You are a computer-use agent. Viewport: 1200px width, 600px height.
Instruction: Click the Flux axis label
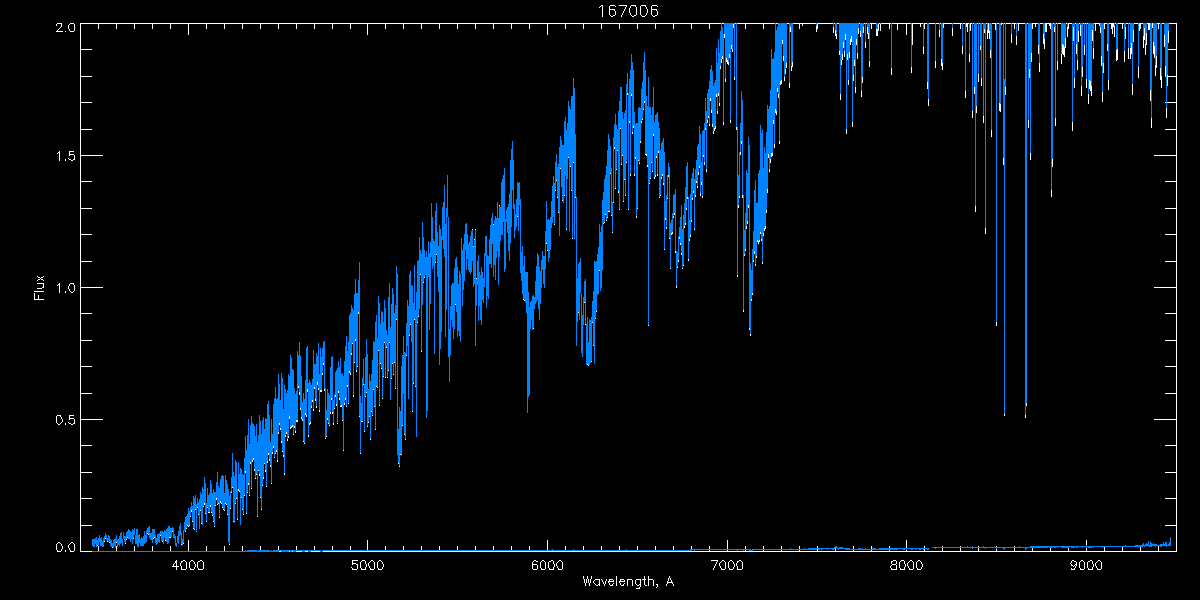click(40, 287)
